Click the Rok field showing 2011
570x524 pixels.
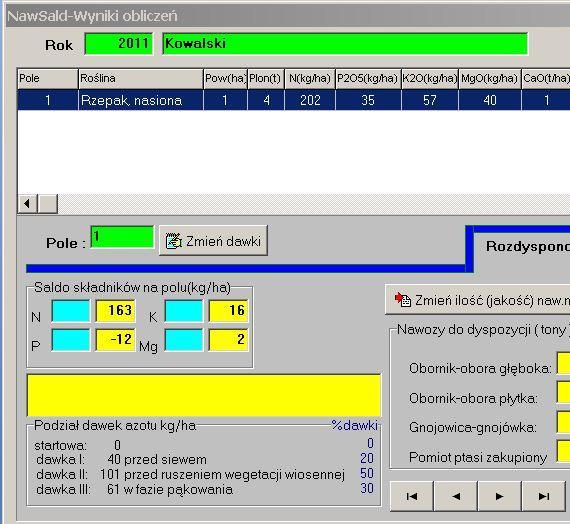[119, 44]
